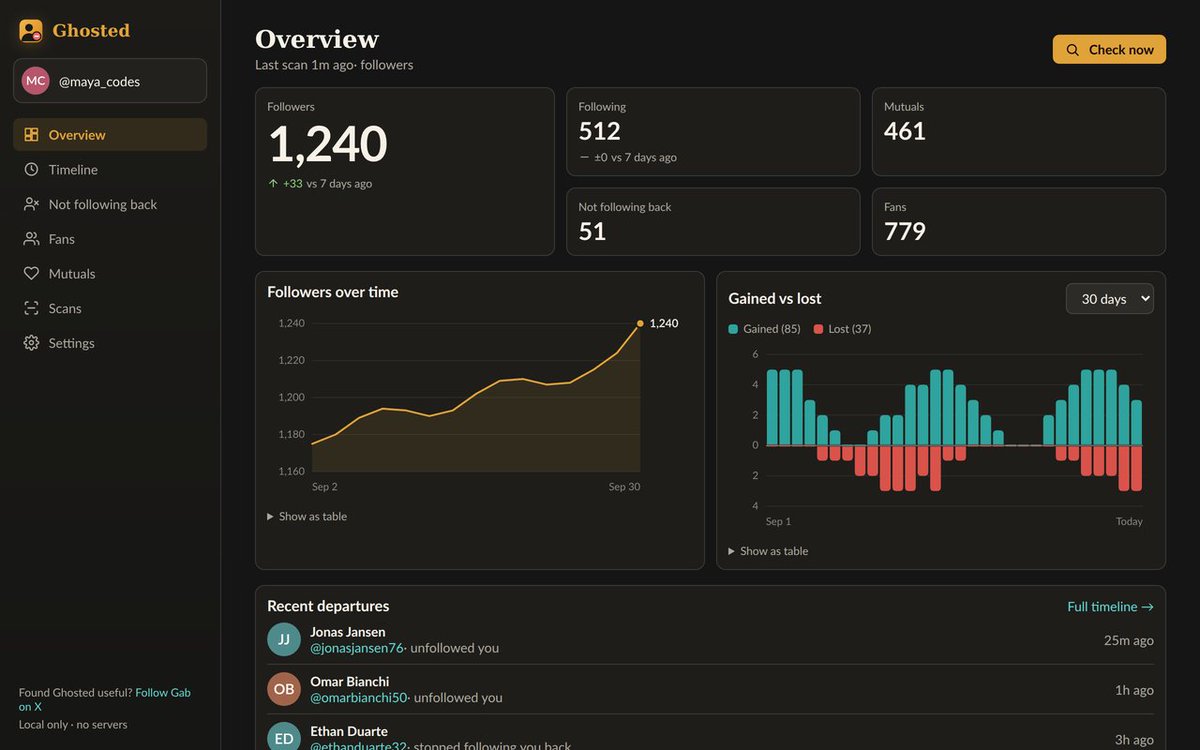Screen dimensions: 1200x750
Task: Click the Gained vs lost heading
Action: point(775,298)
